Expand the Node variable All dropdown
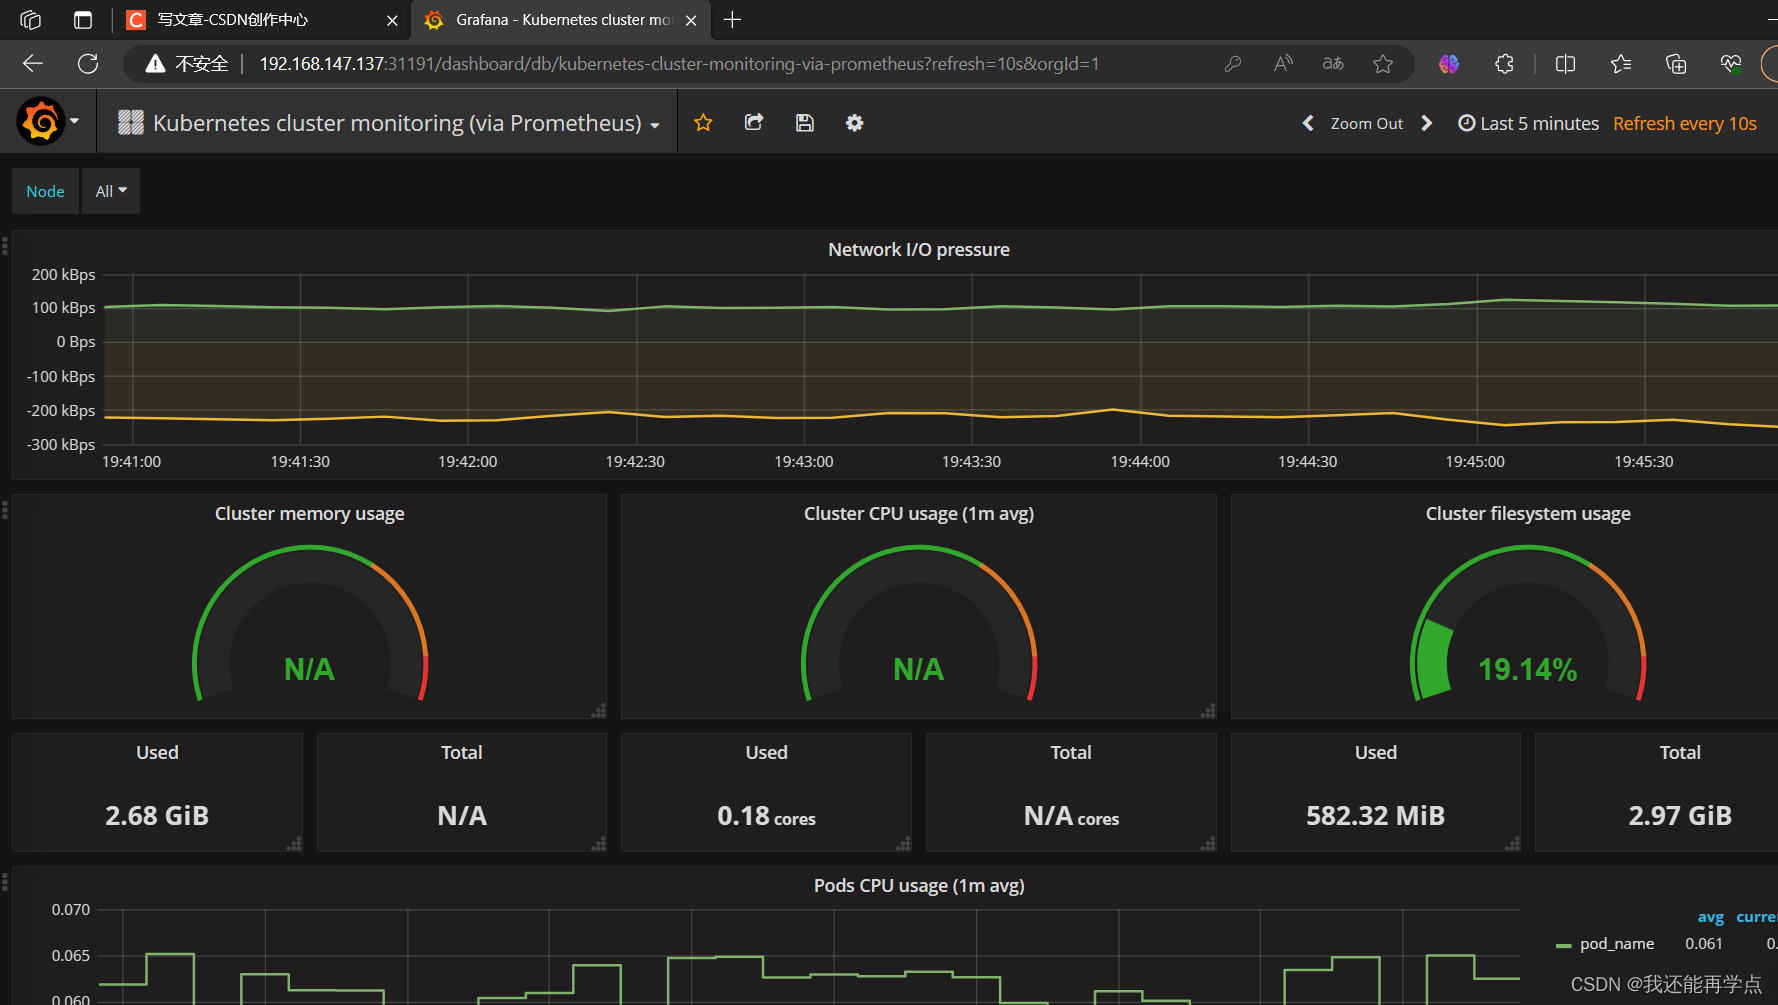The height and width of the screenshot is (1005, 1778). 111,191
